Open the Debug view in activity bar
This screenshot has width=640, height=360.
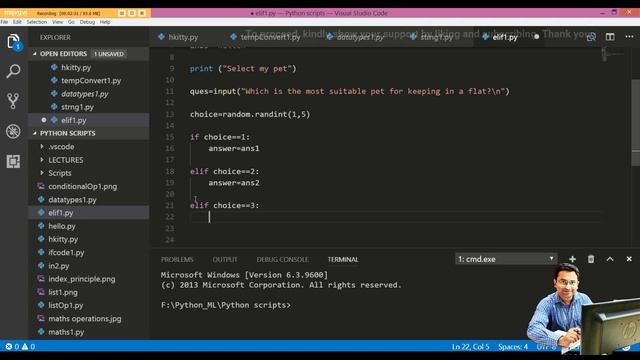(x=13, y=131)
